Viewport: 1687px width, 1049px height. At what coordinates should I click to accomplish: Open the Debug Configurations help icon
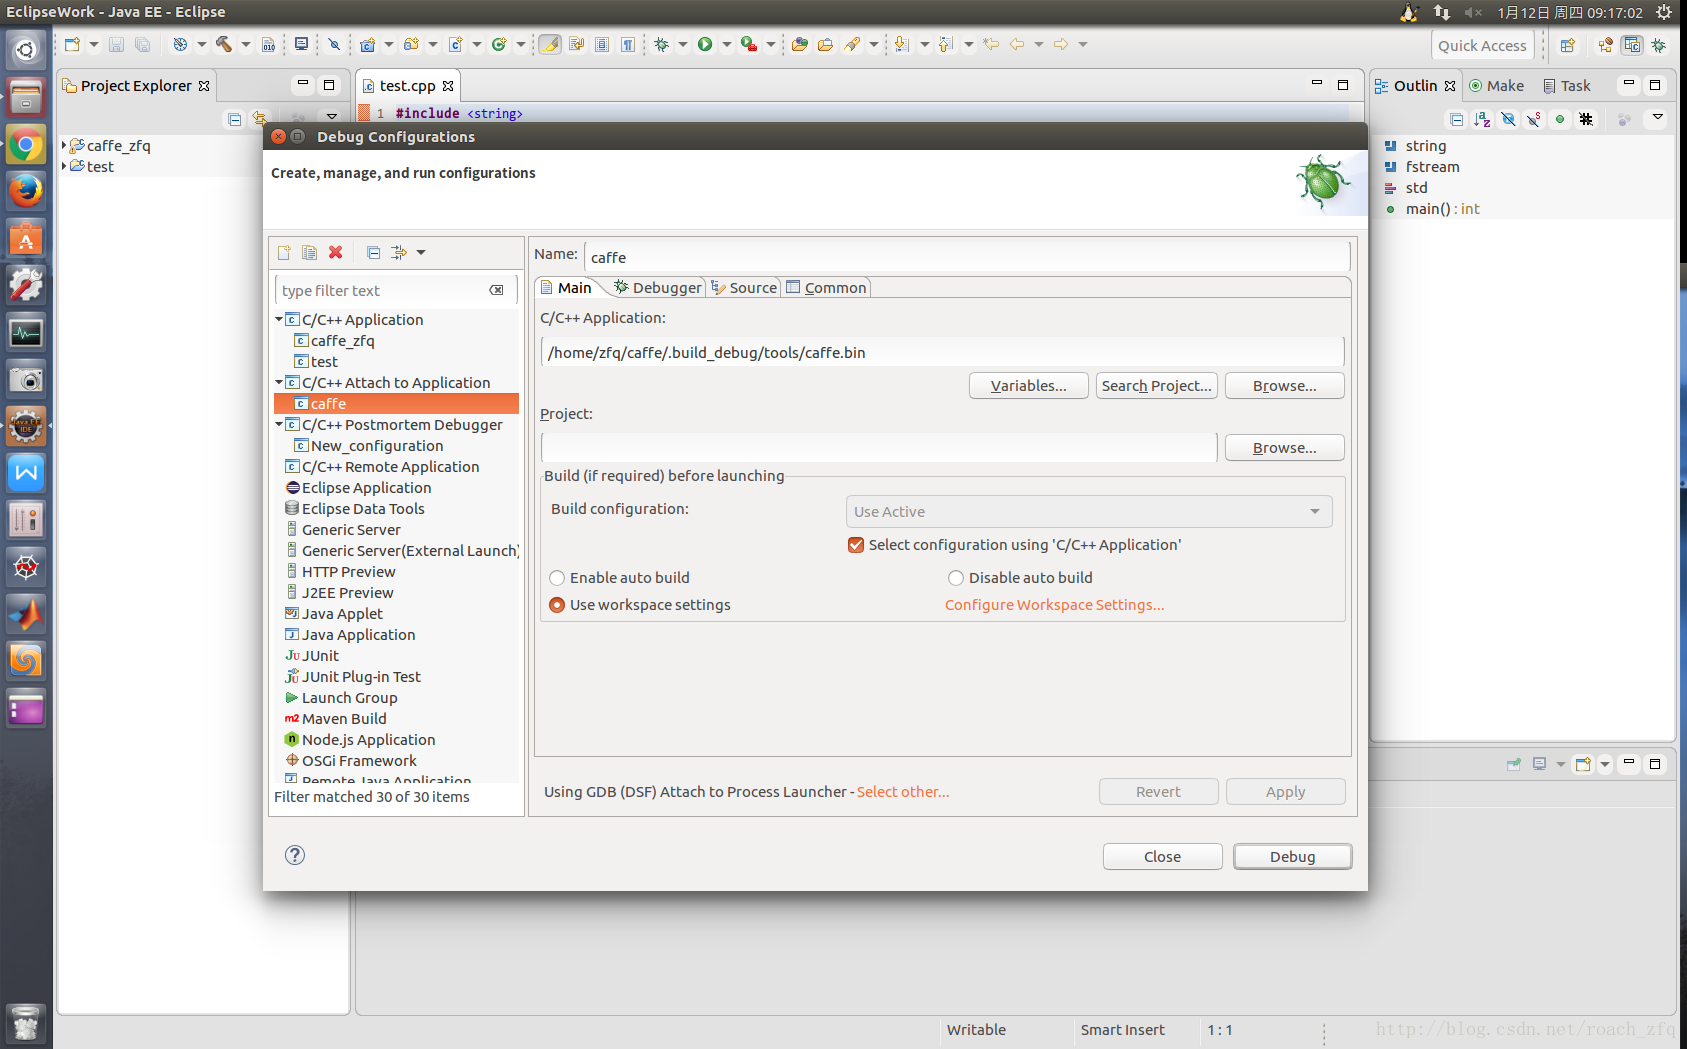tap(295, 855)
